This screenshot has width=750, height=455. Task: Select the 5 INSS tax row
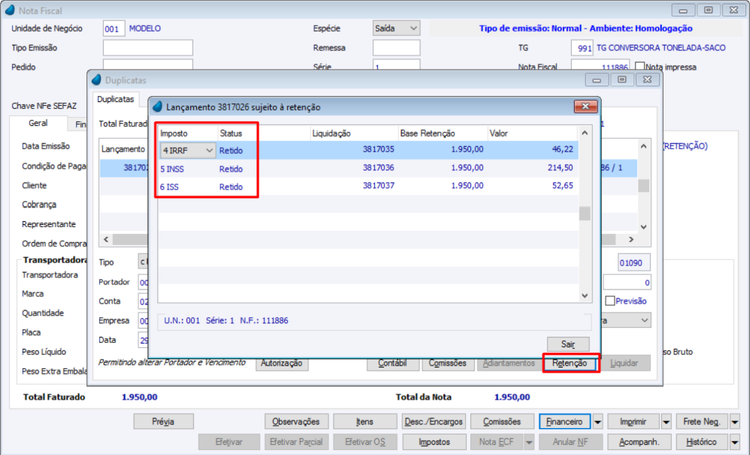point(367,168)
